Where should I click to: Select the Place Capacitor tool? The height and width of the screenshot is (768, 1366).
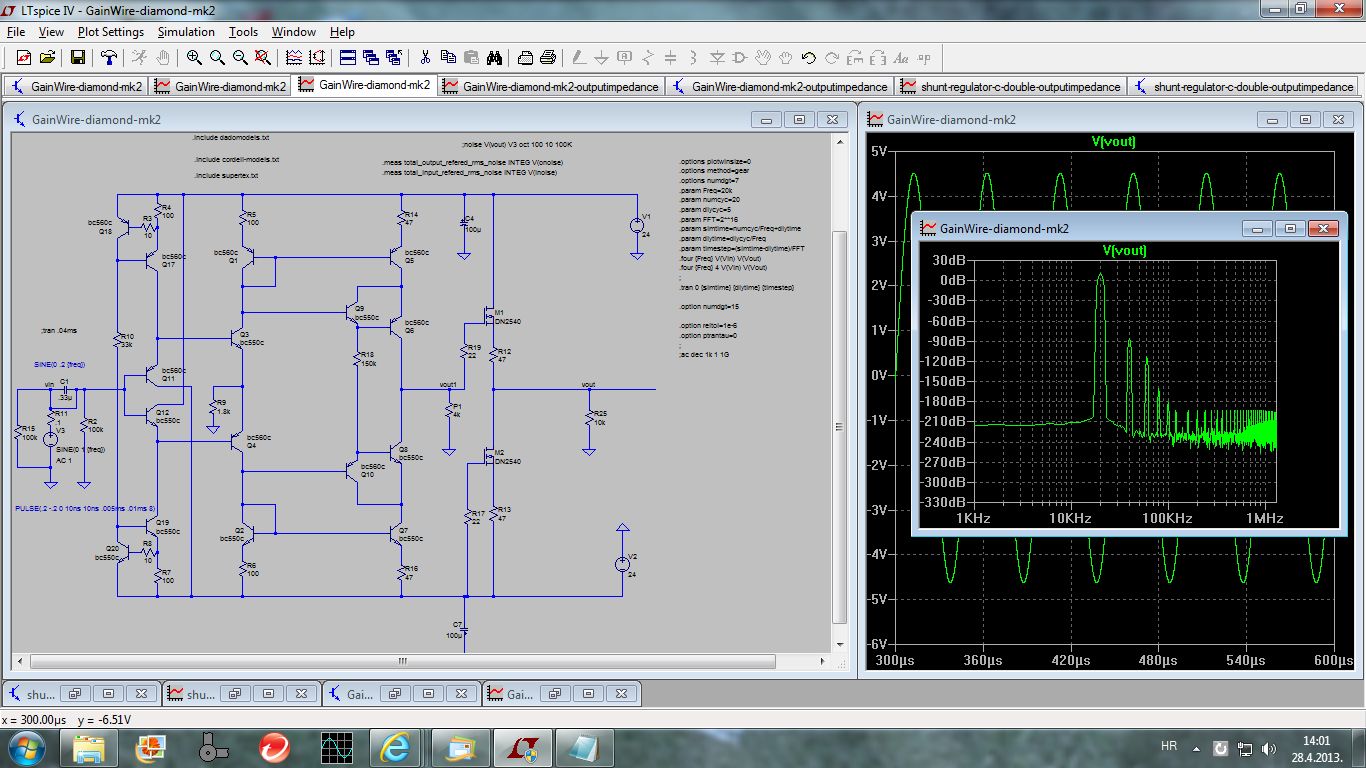tap(671, 58)
